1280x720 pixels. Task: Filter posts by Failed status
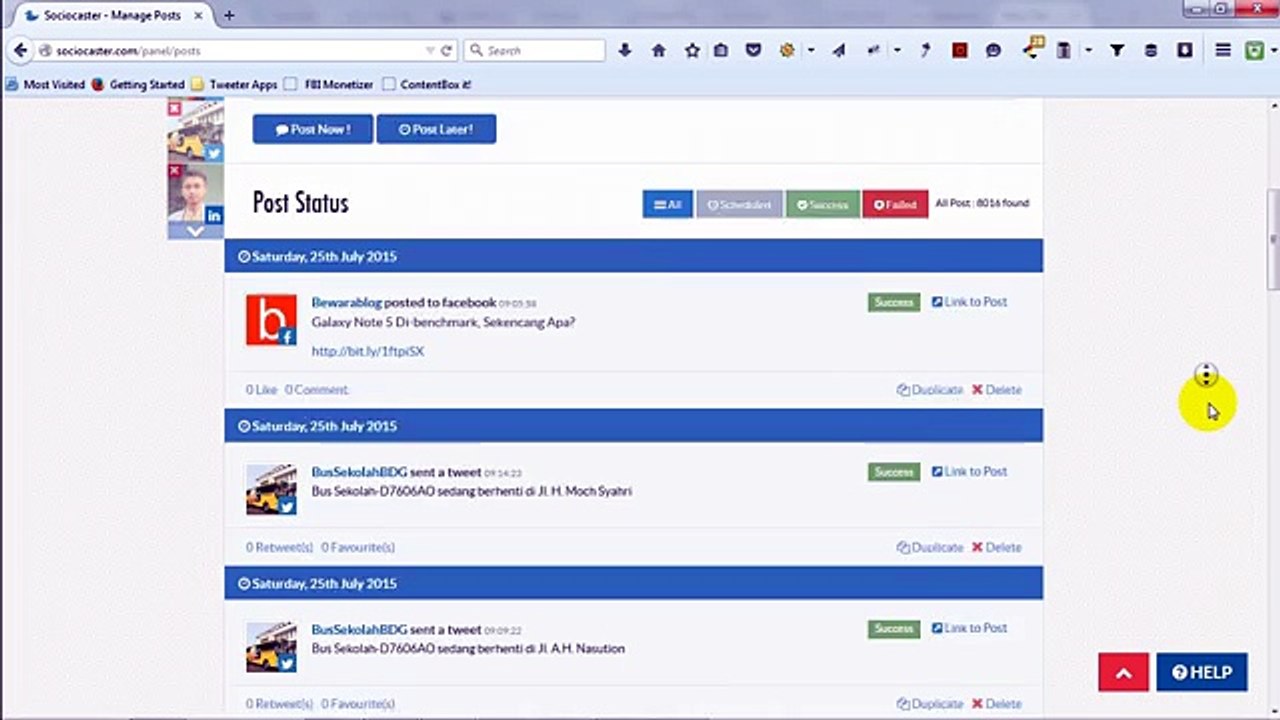pos(895,205)
